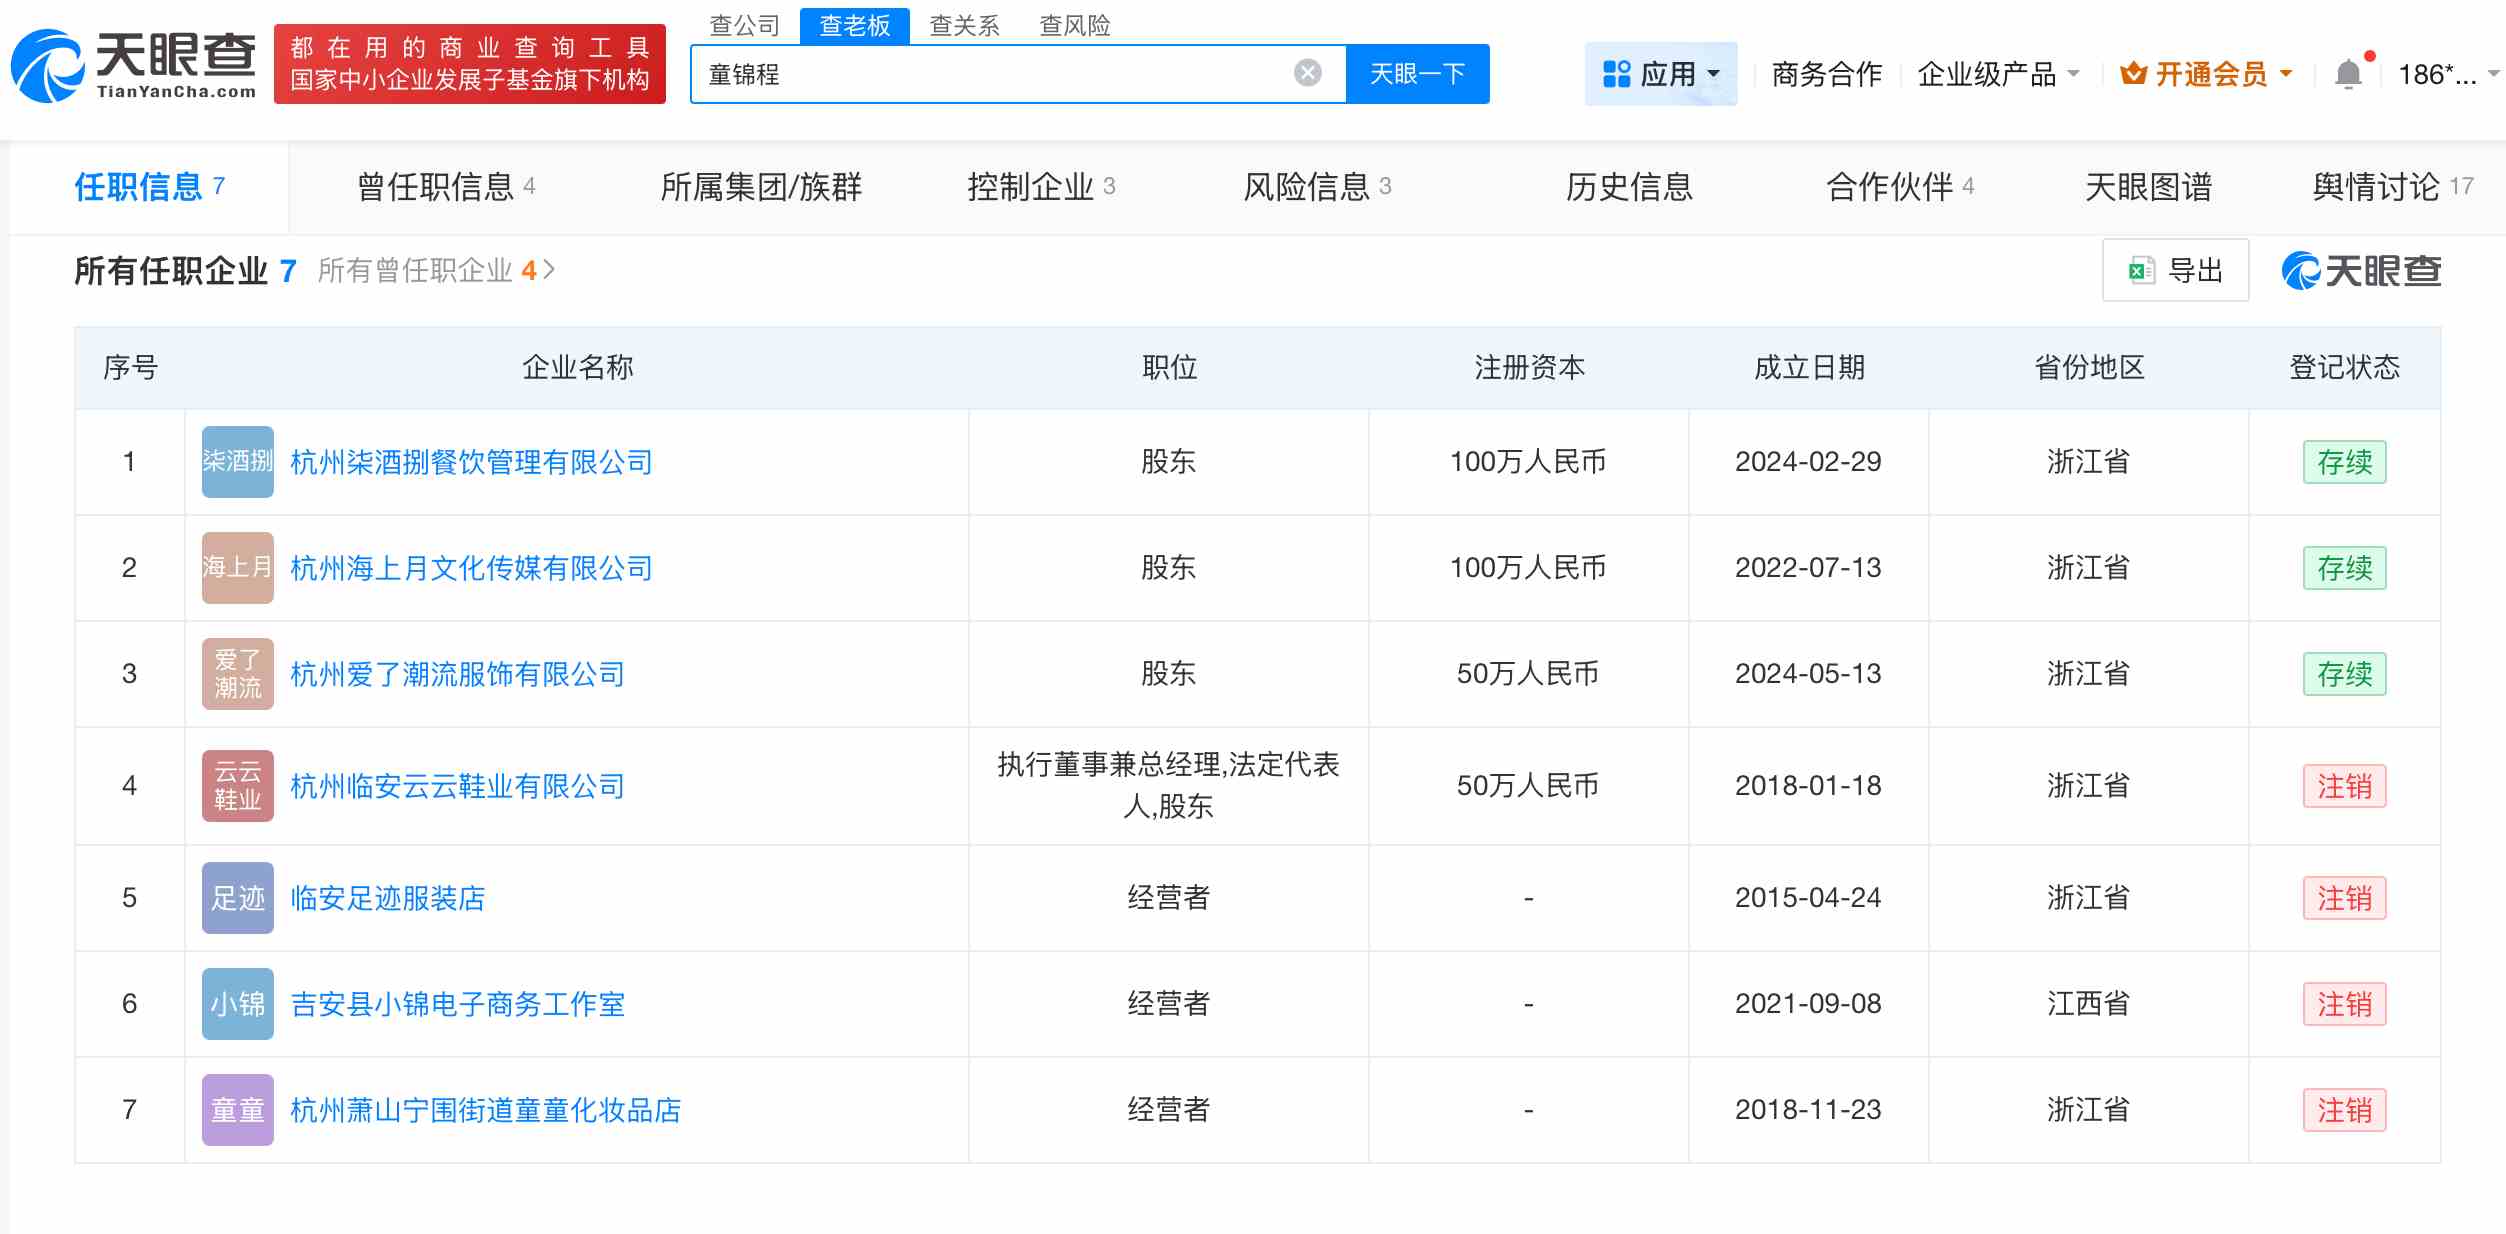Image resolution: width=2506 pixels, height=1234 pixels.
Task: Click the grid icon beside 应用
Action: tap(1617, 72)
